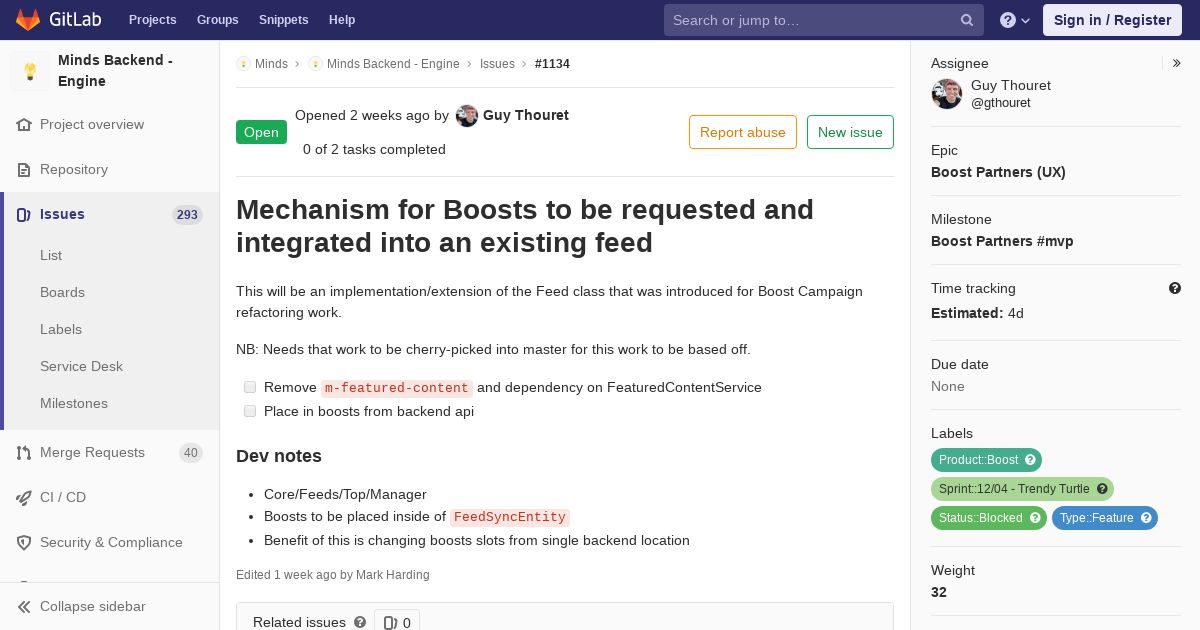Click the Guy Thouret author name link
The width and height of the screenshot is (1200, 630).
526,115
